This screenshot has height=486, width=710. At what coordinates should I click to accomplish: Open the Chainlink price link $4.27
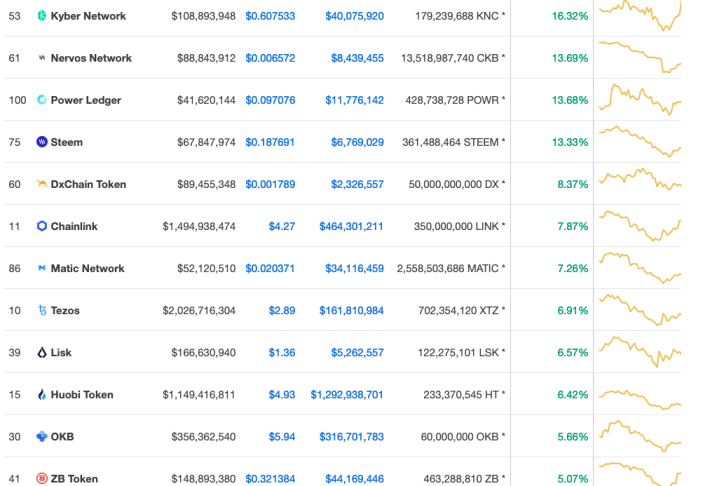tap(282, 226)
